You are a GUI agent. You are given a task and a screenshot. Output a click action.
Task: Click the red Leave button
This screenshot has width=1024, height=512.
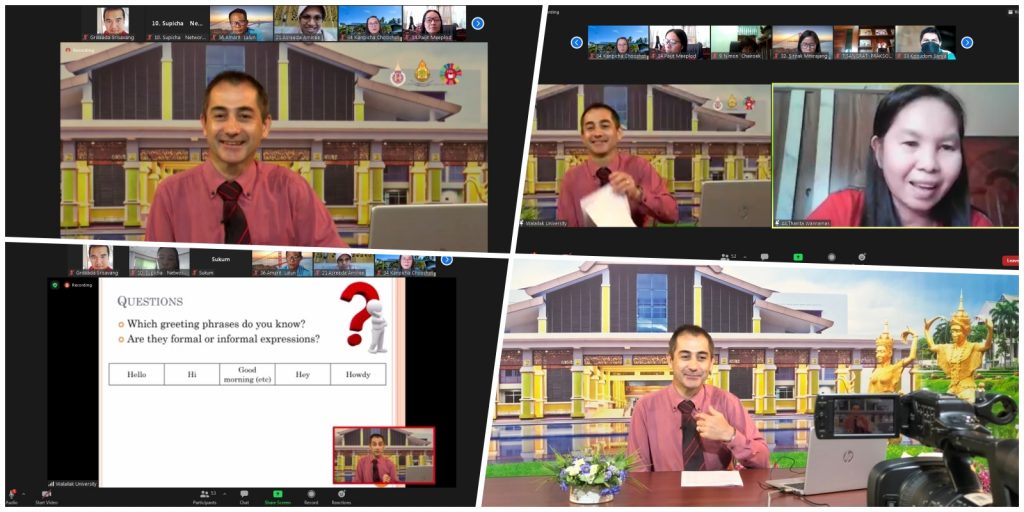coord(1011,260)
